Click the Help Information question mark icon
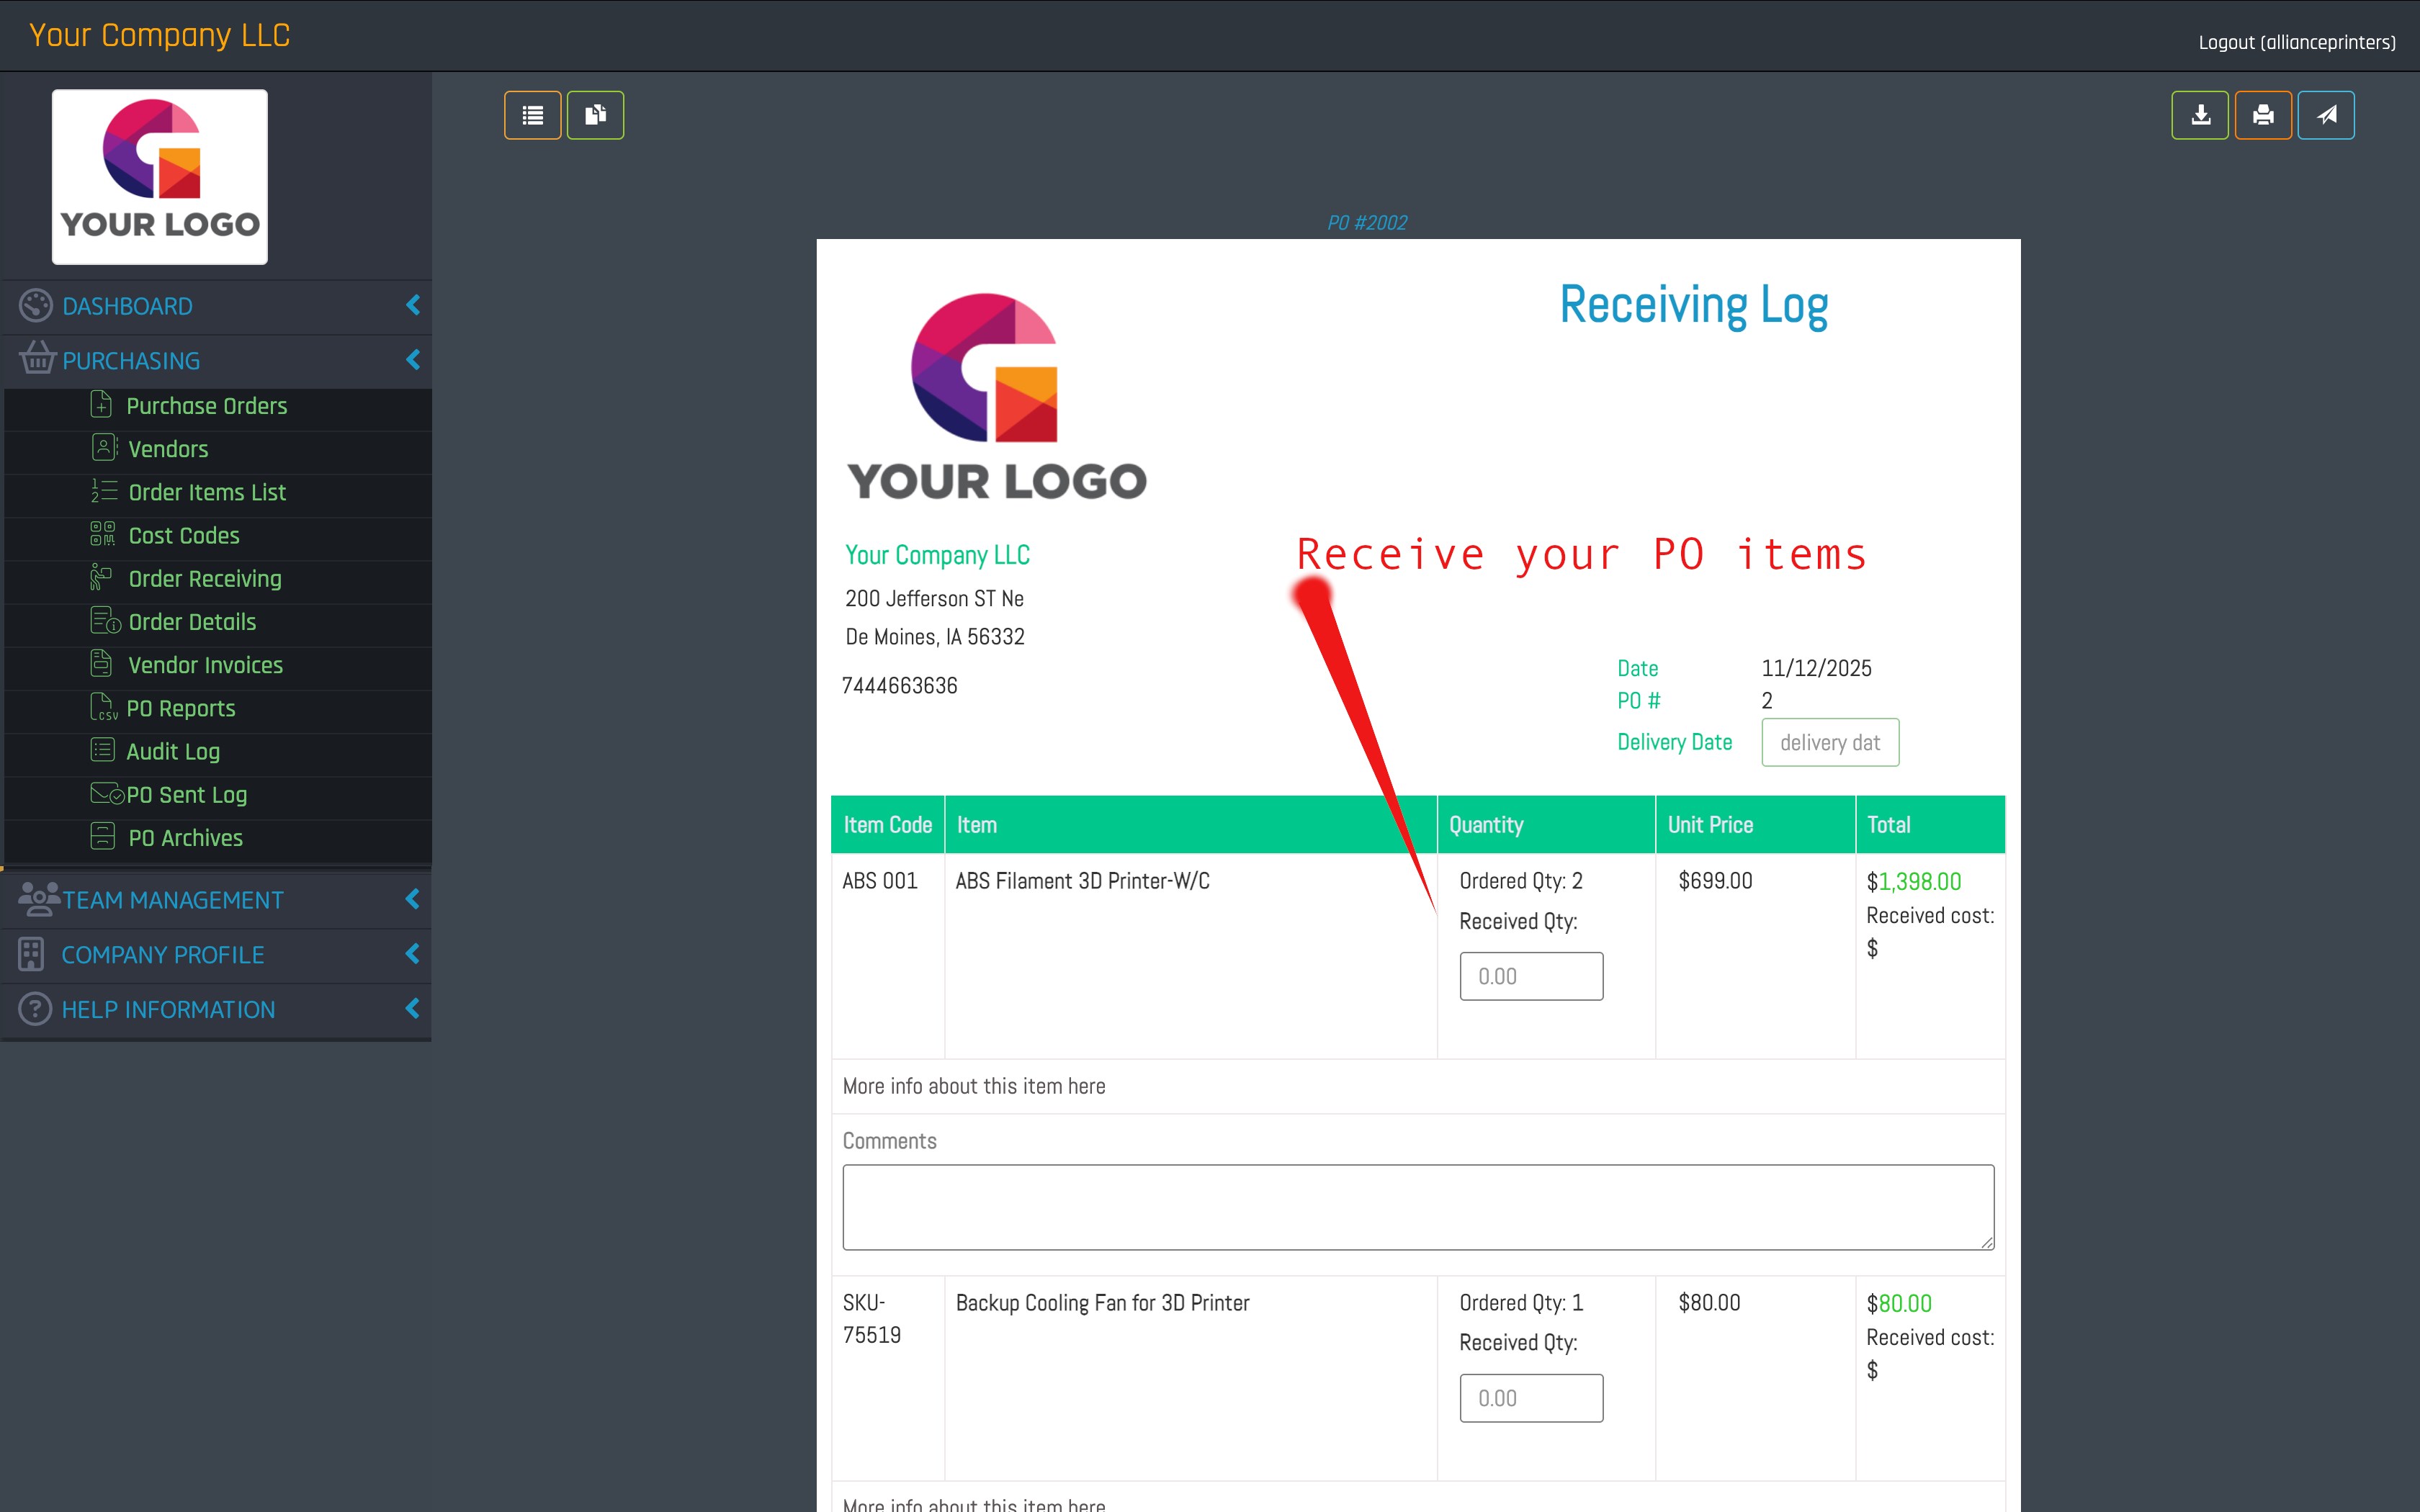 pyautogui.click(x=35, y=1009)
